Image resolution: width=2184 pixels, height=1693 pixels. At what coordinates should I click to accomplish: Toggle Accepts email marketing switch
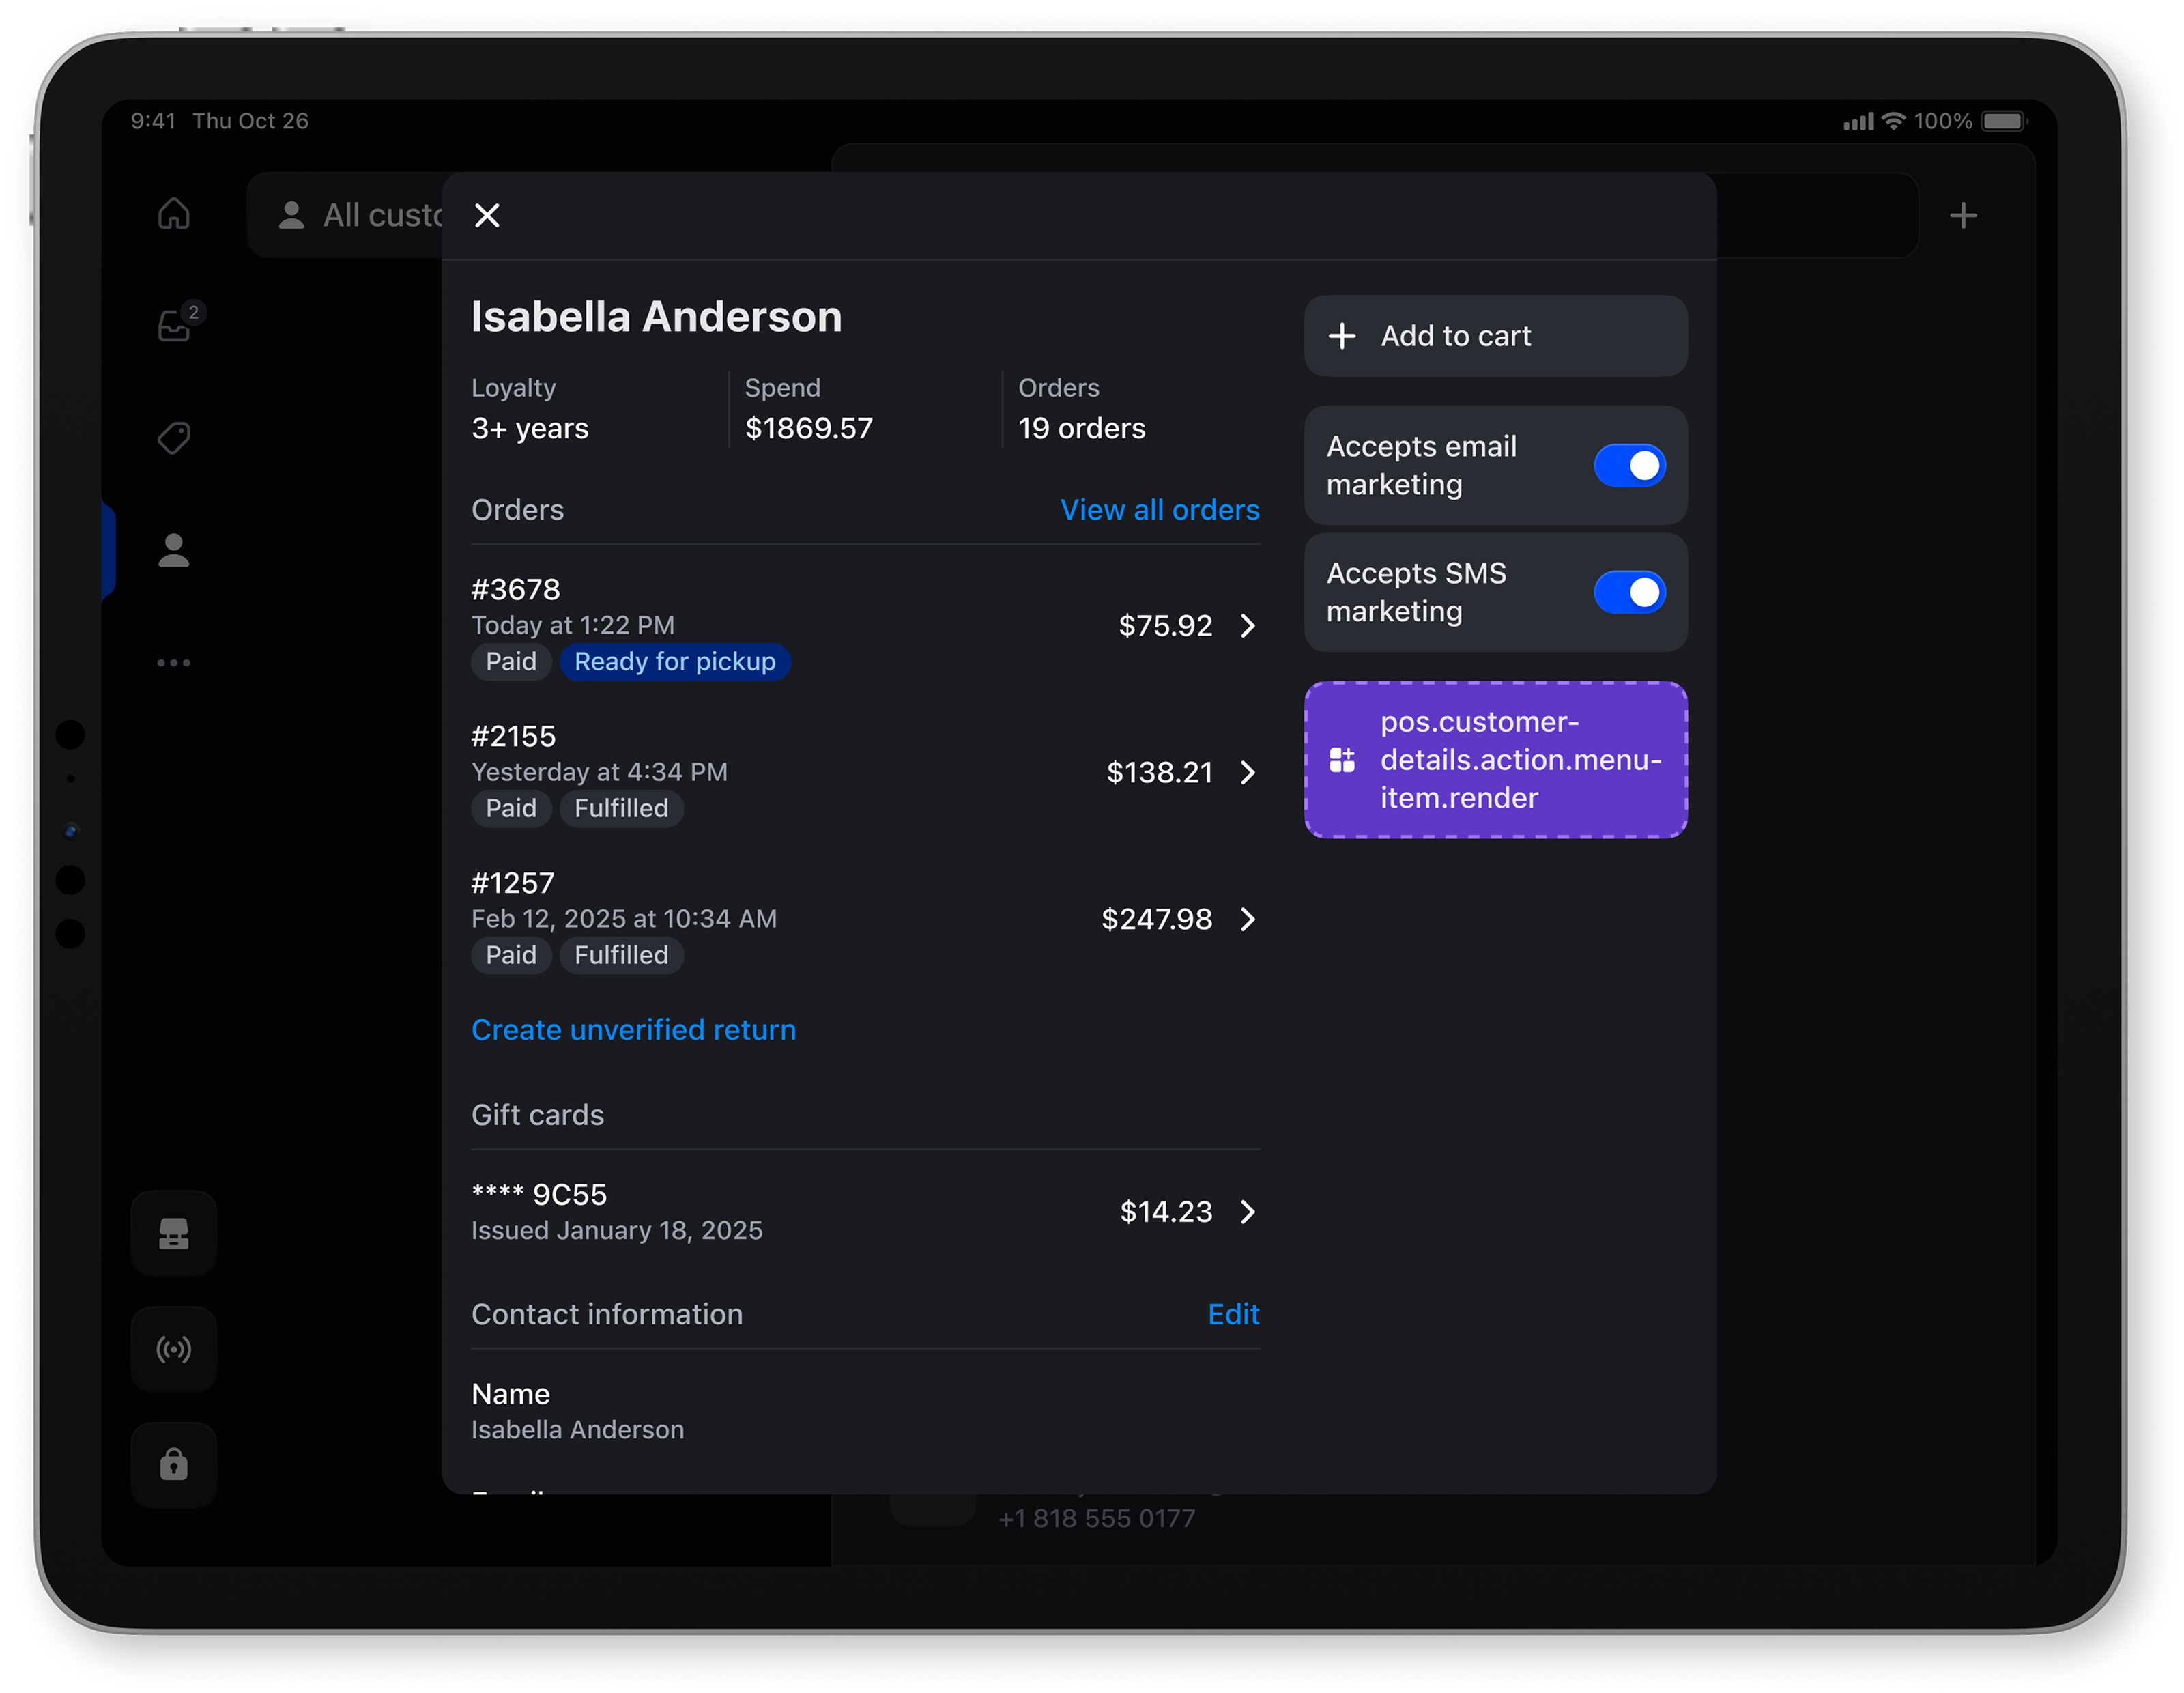click(1629, 465)
